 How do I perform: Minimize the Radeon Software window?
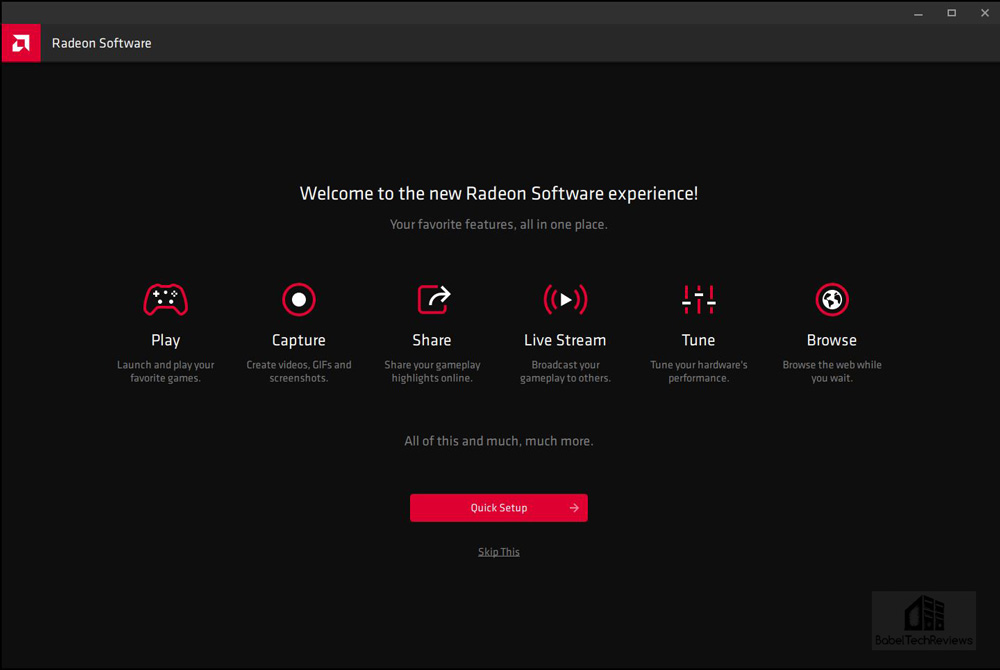918,13
